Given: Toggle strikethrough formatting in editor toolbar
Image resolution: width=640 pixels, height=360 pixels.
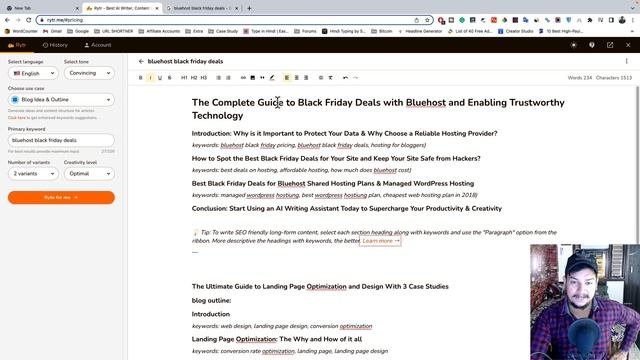Looking at the screenshot, I should pyautogui.click(x=169, y=78).
